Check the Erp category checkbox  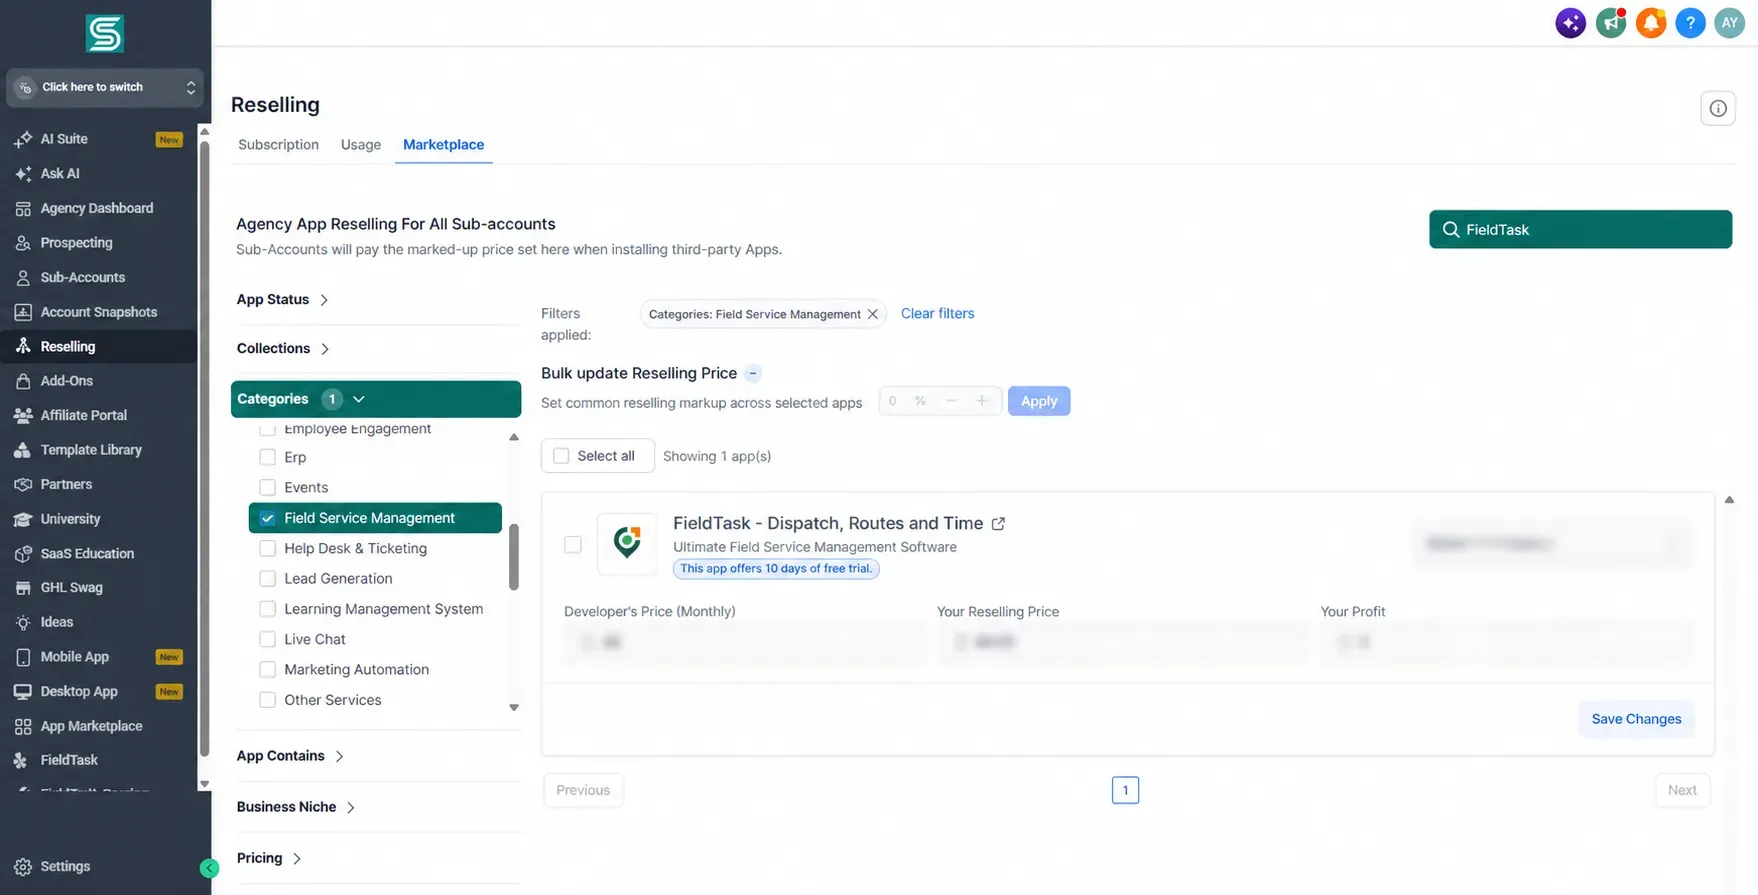267,457
